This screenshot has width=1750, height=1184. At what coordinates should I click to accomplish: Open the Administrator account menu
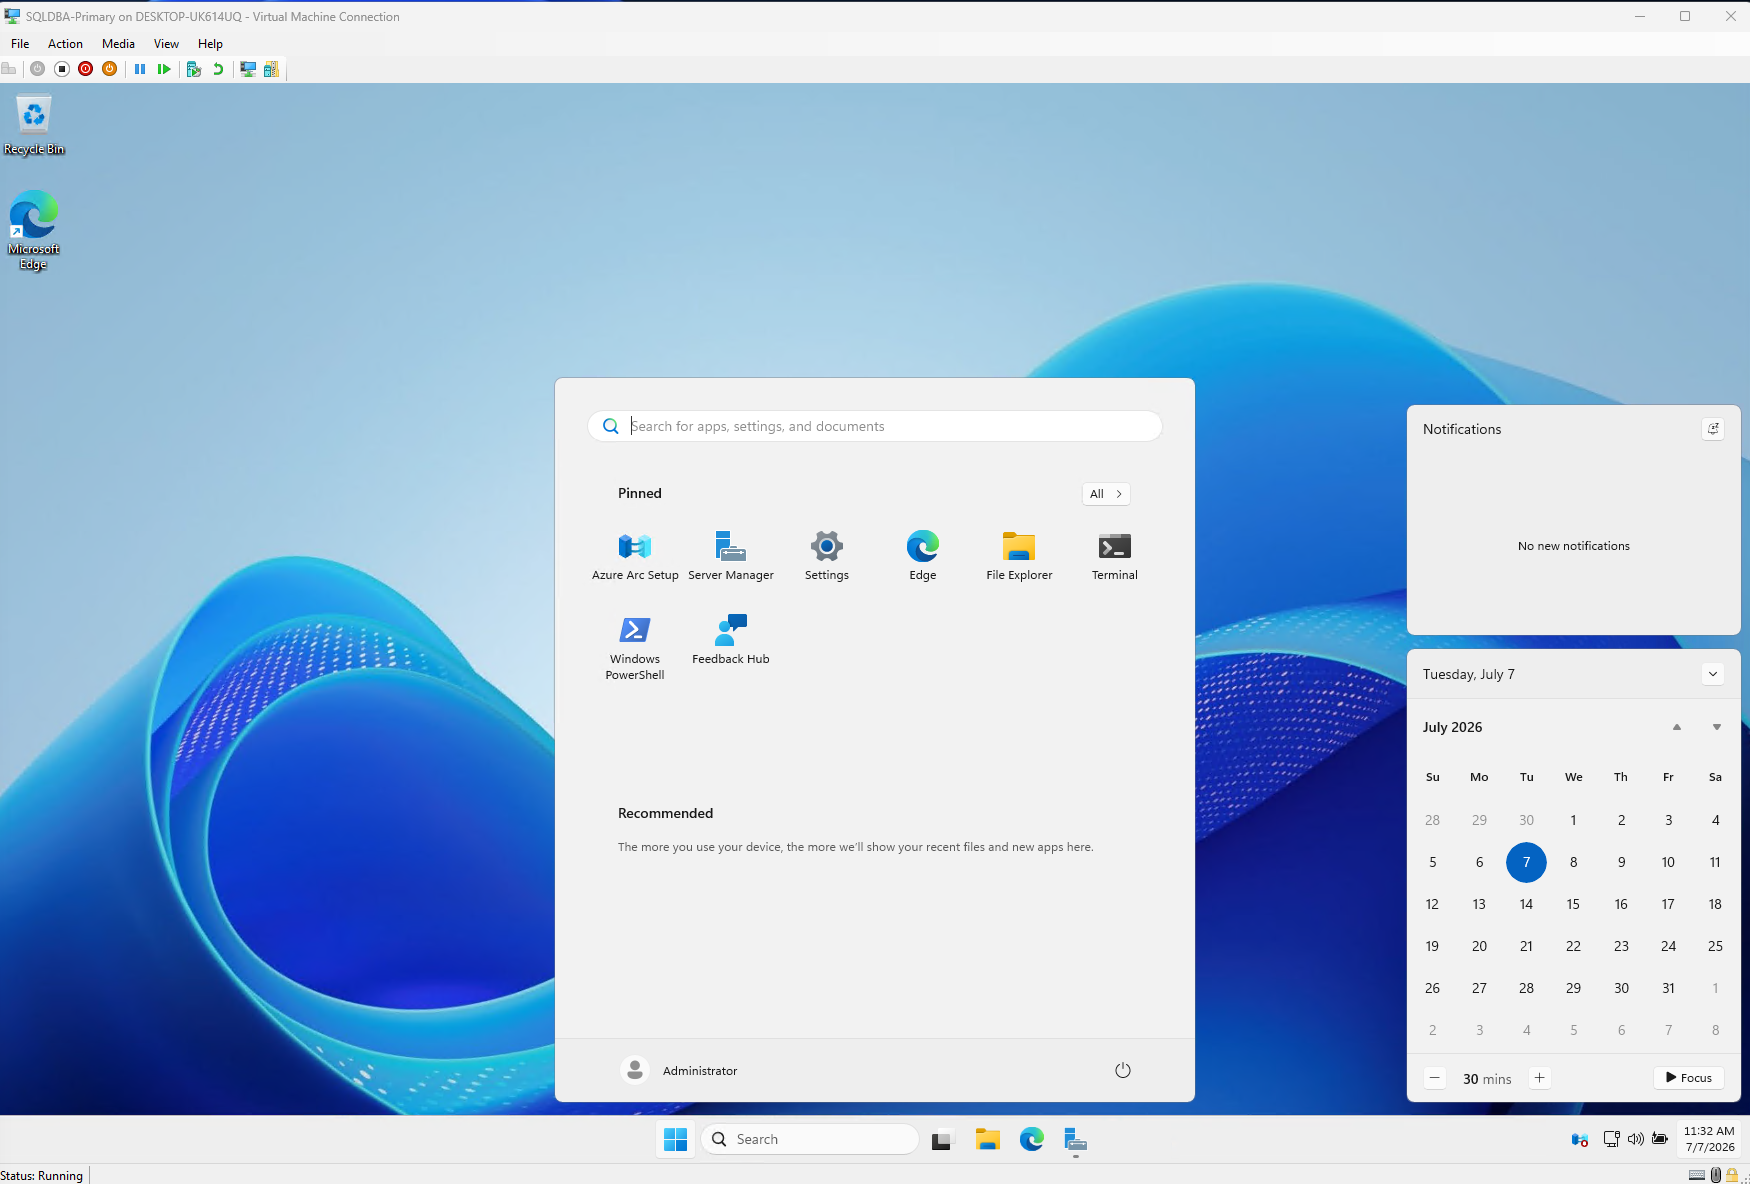pos(680,1070)
